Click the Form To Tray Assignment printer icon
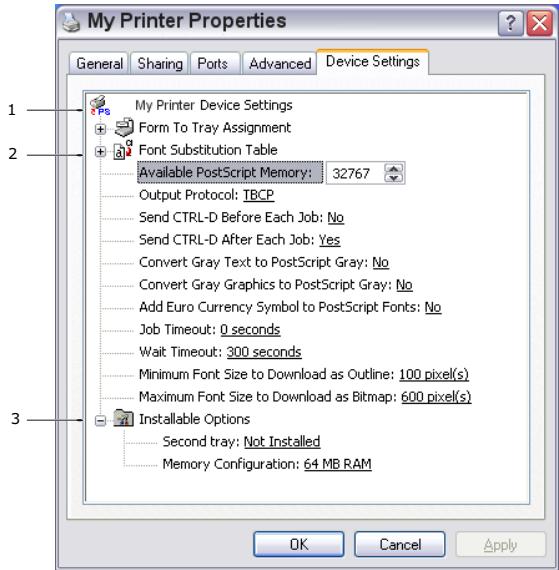The height and width of the screenshot is (570, 559). pos(124,128)
